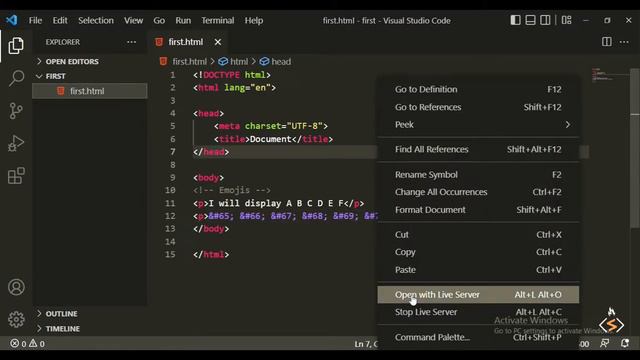Open the Explorer view in activity bar
The width and height of the screenshot is (640, 360).
(x=16, y=45)
